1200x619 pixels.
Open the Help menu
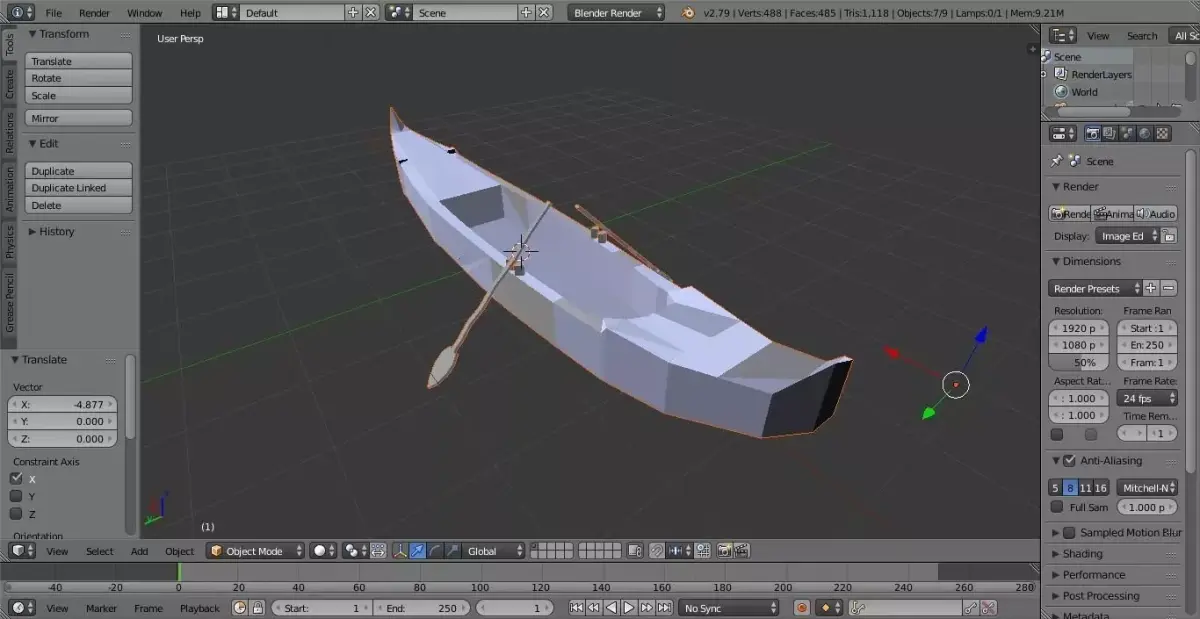(190, 13)
